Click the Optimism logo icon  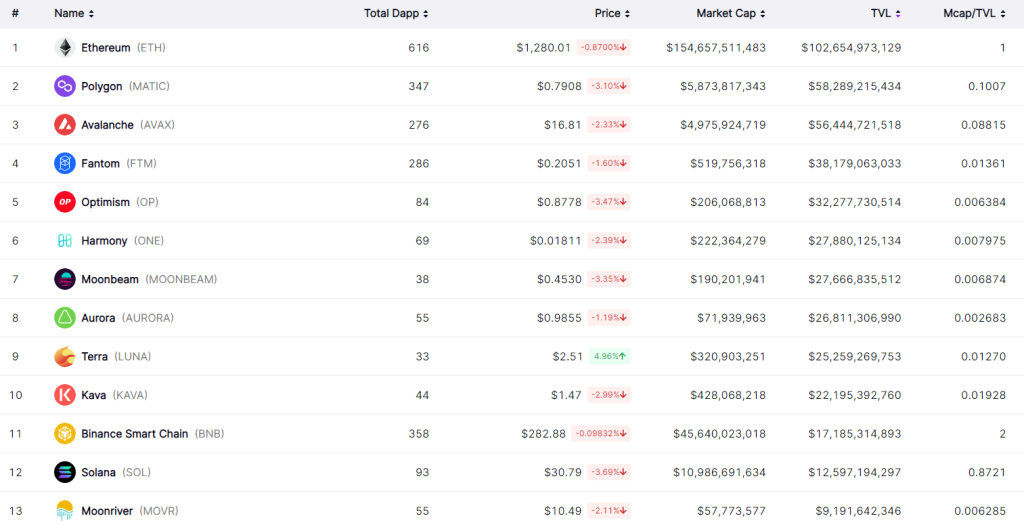coord(65,202)
